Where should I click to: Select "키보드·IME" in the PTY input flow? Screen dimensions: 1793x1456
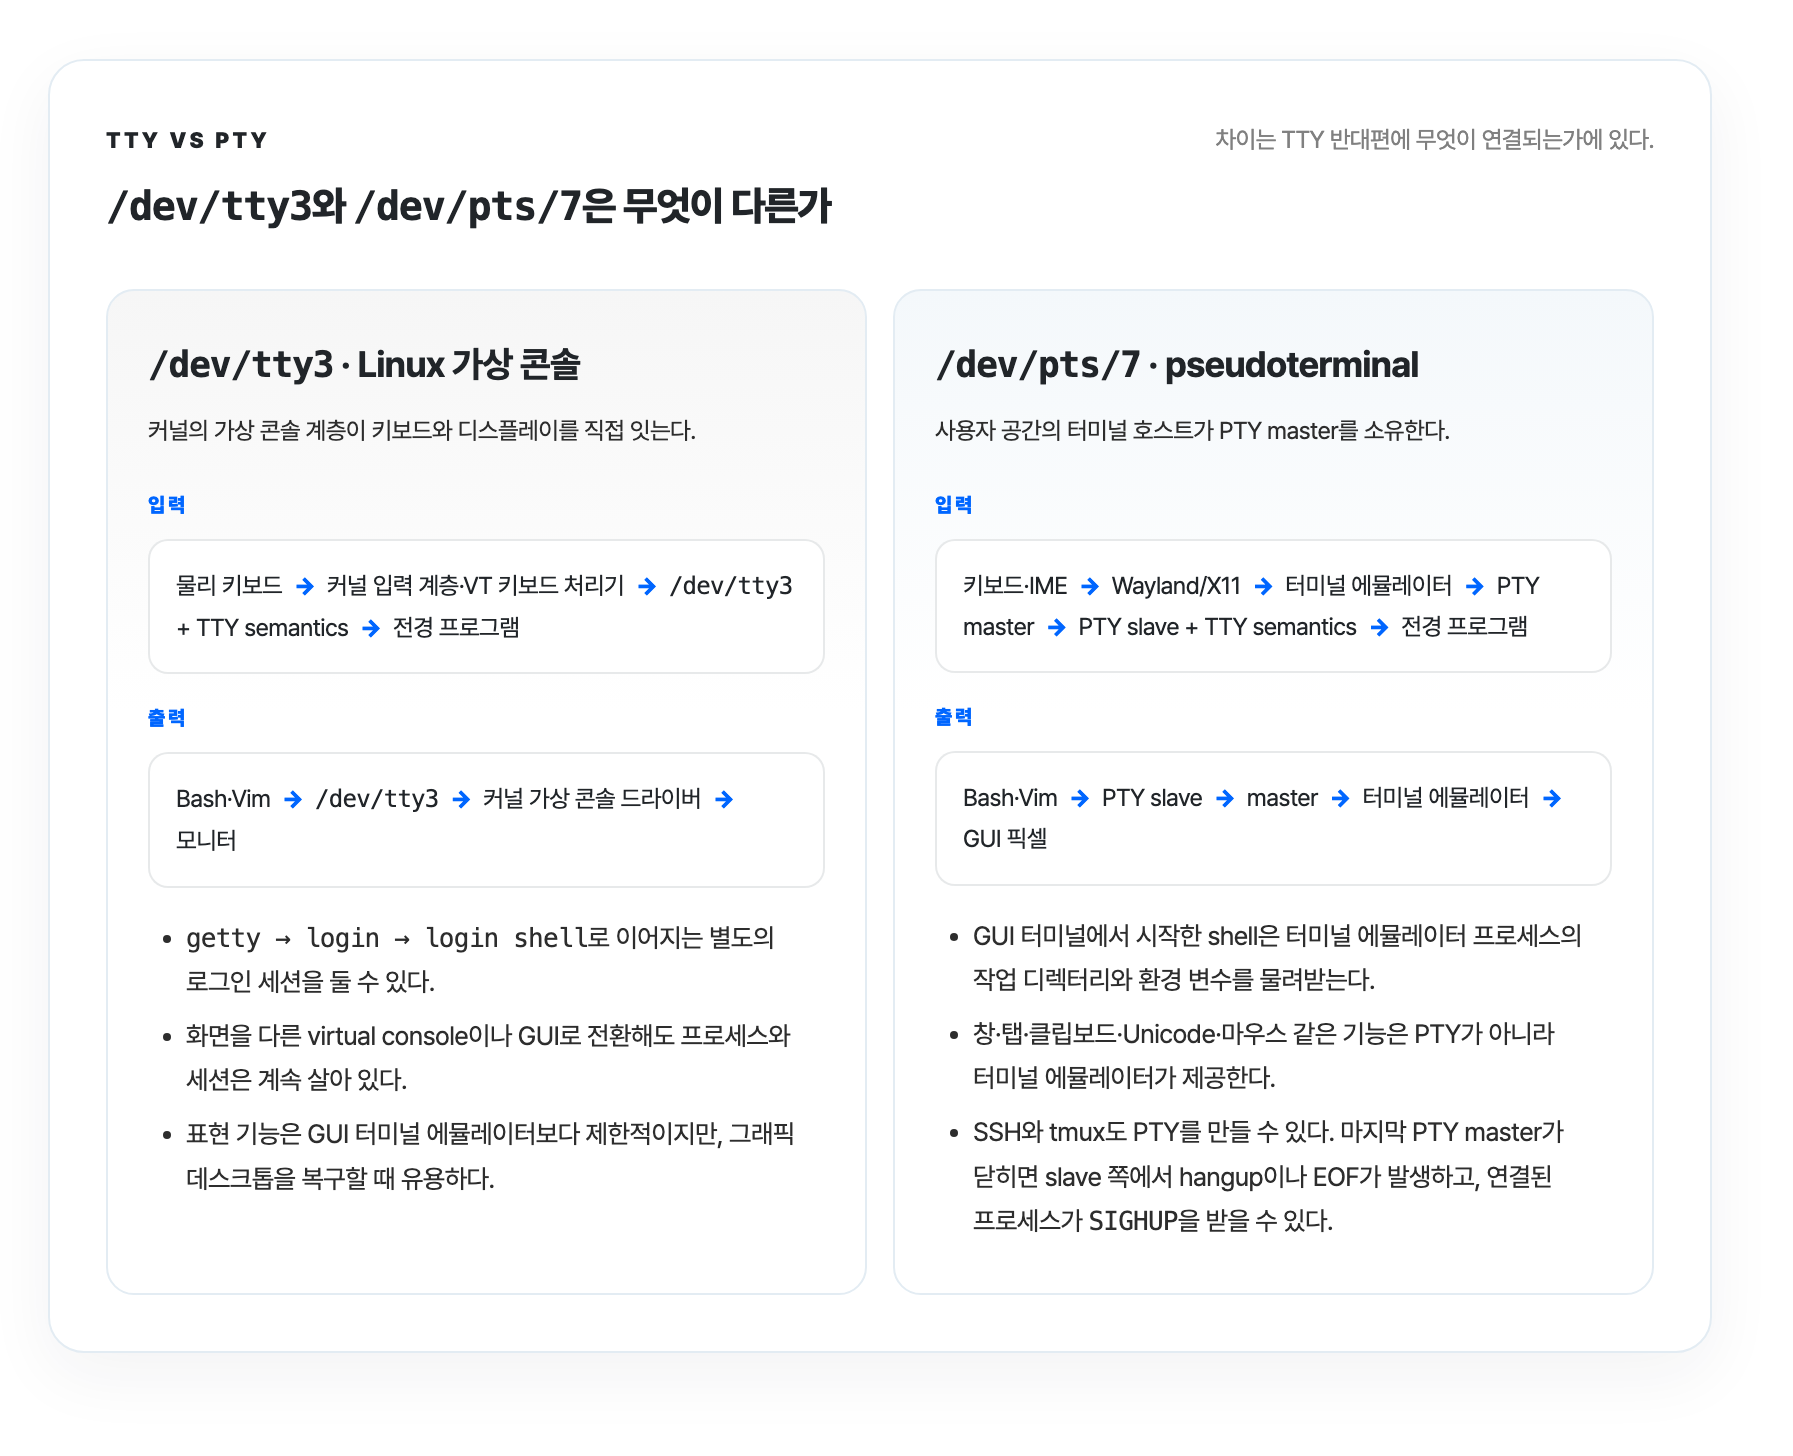tap(1015, 585)
